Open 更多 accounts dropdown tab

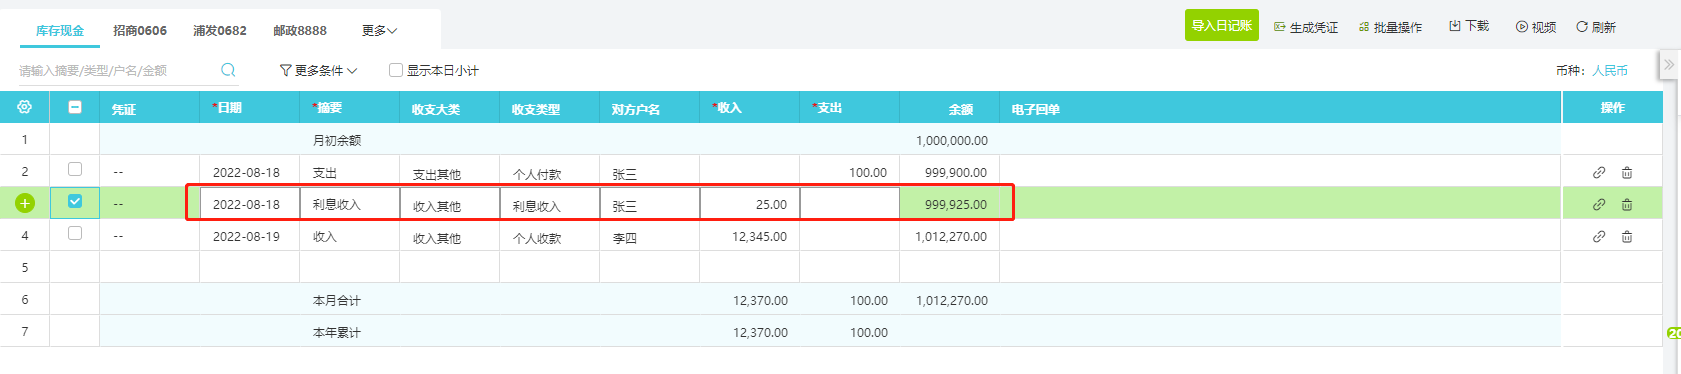[379, 30]
